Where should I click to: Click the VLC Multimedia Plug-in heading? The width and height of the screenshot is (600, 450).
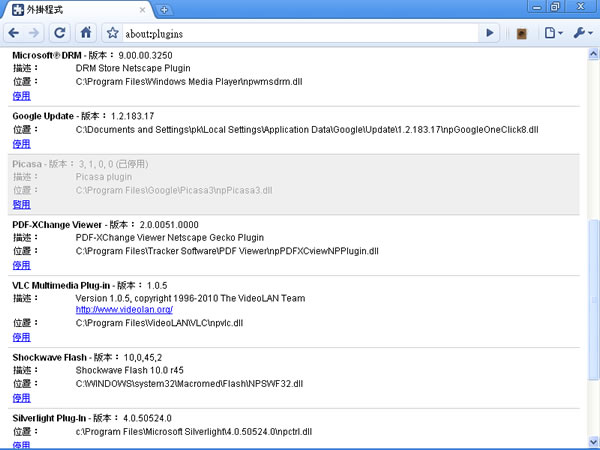61,285
